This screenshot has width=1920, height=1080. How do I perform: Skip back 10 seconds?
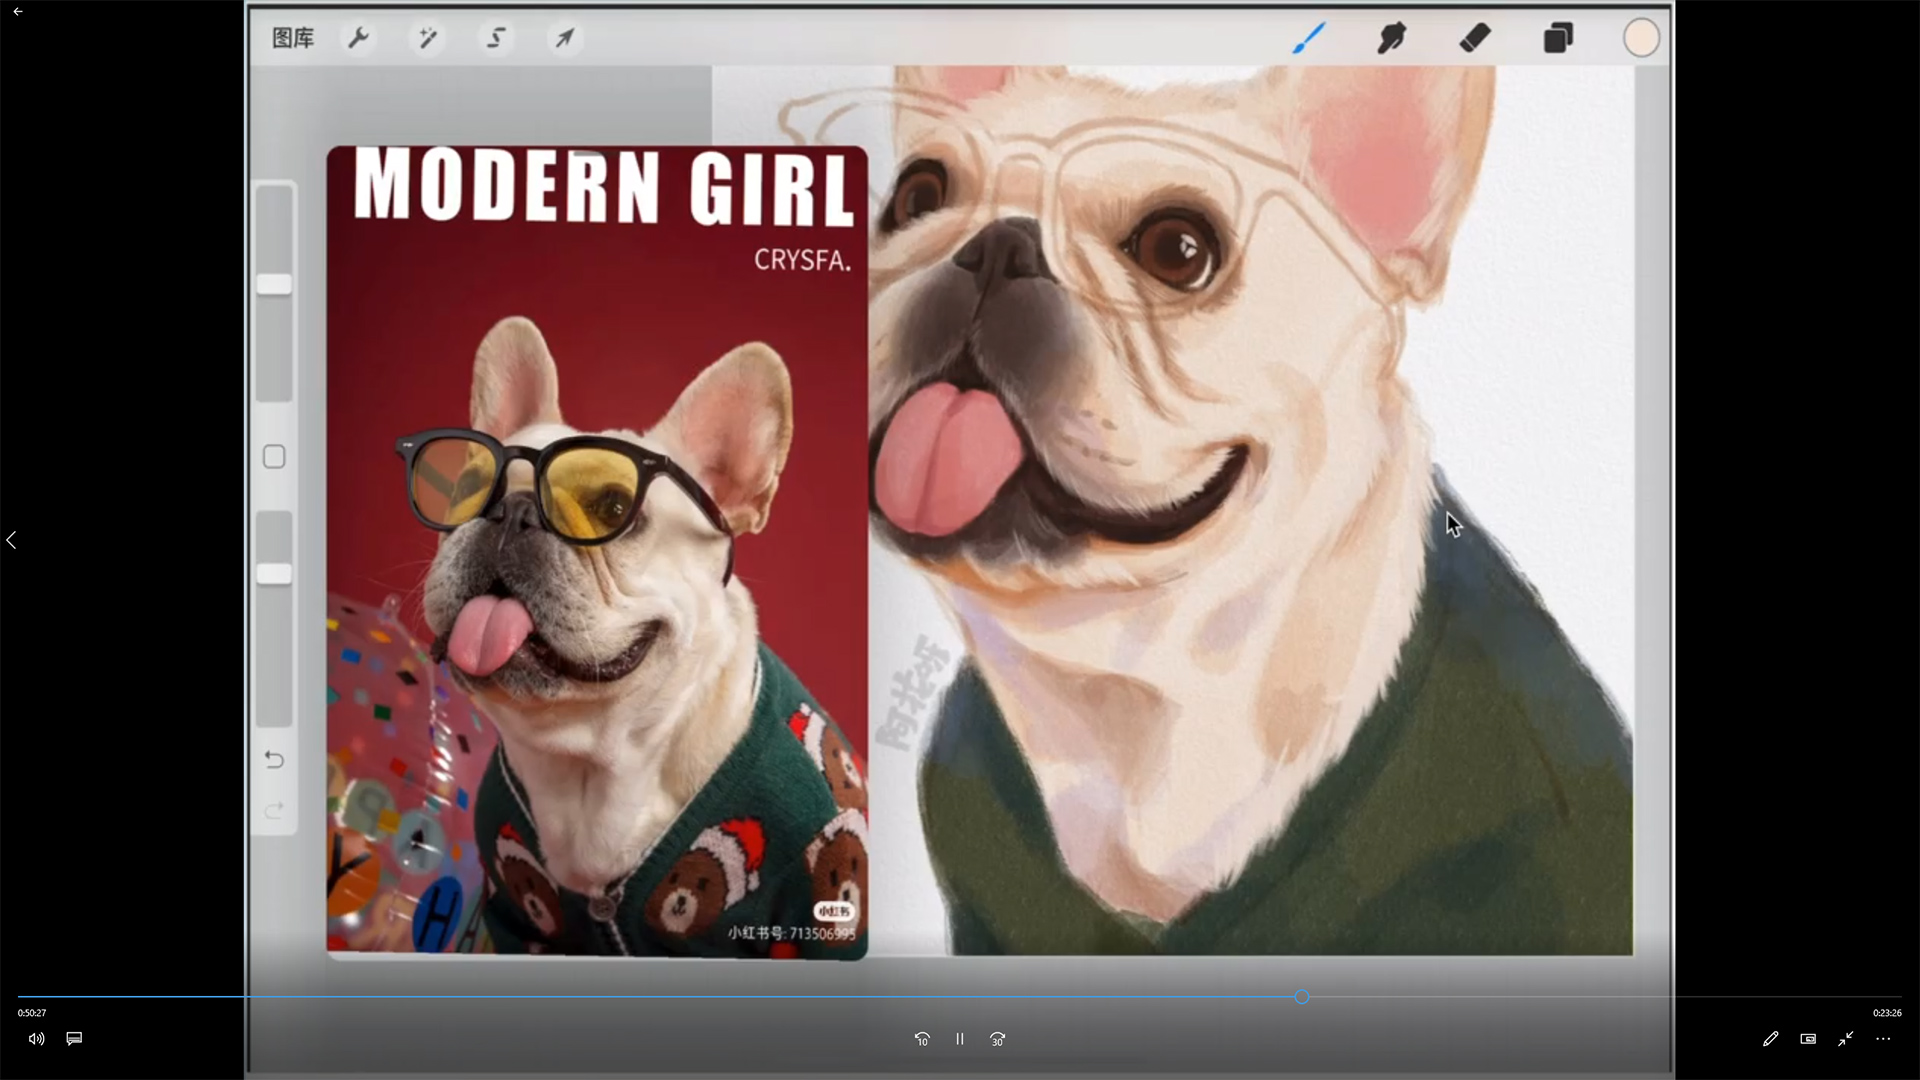pos(922,1039)
